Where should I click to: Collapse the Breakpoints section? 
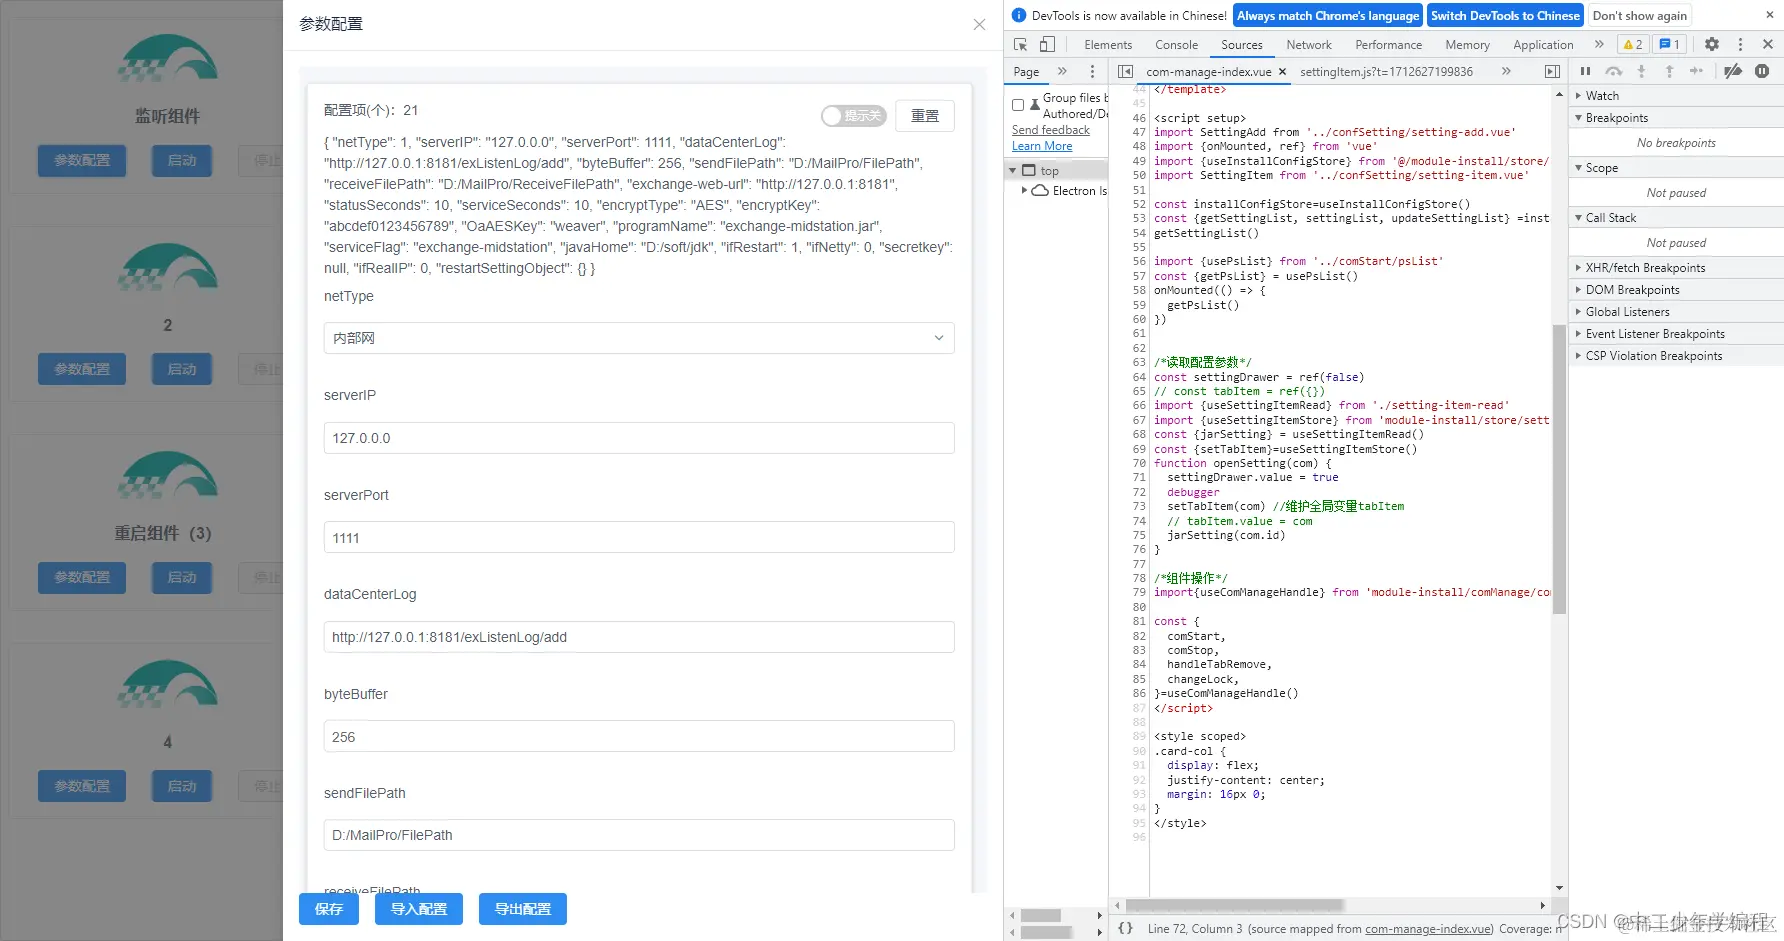click(1676, 118)
